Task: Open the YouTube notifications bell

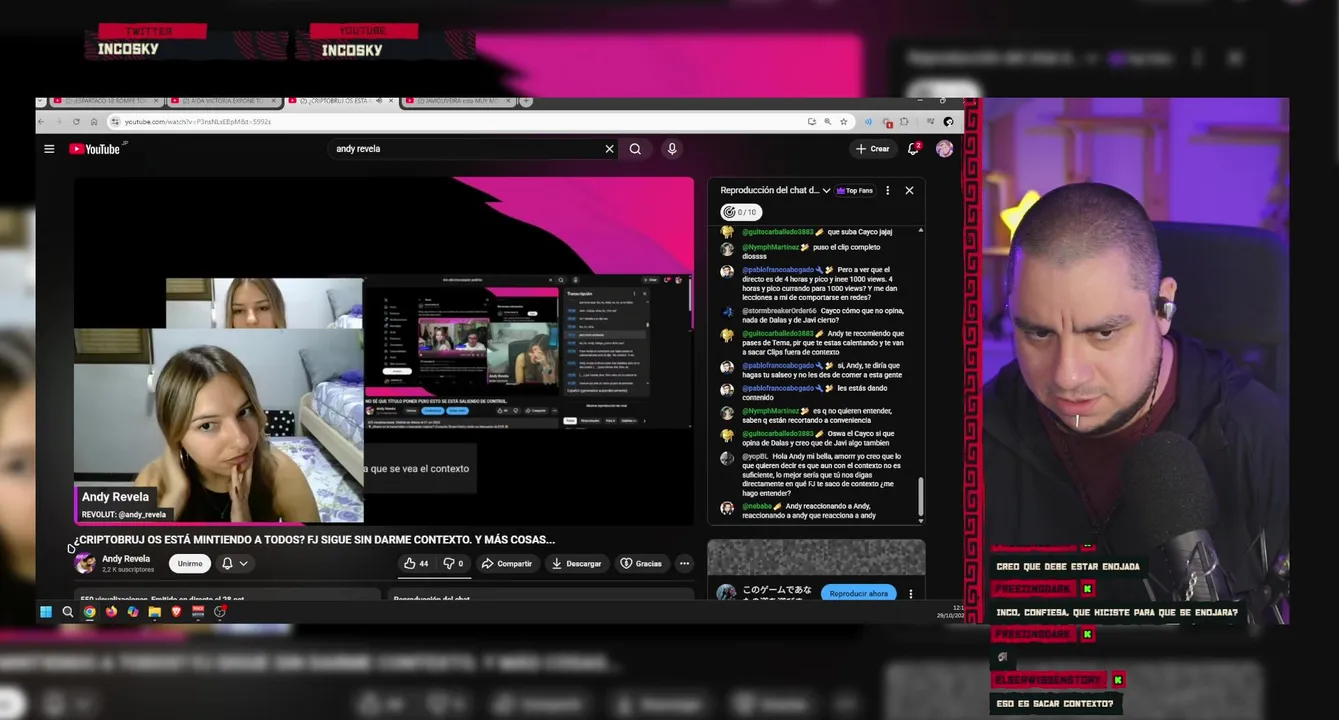Action: (913, 149)
